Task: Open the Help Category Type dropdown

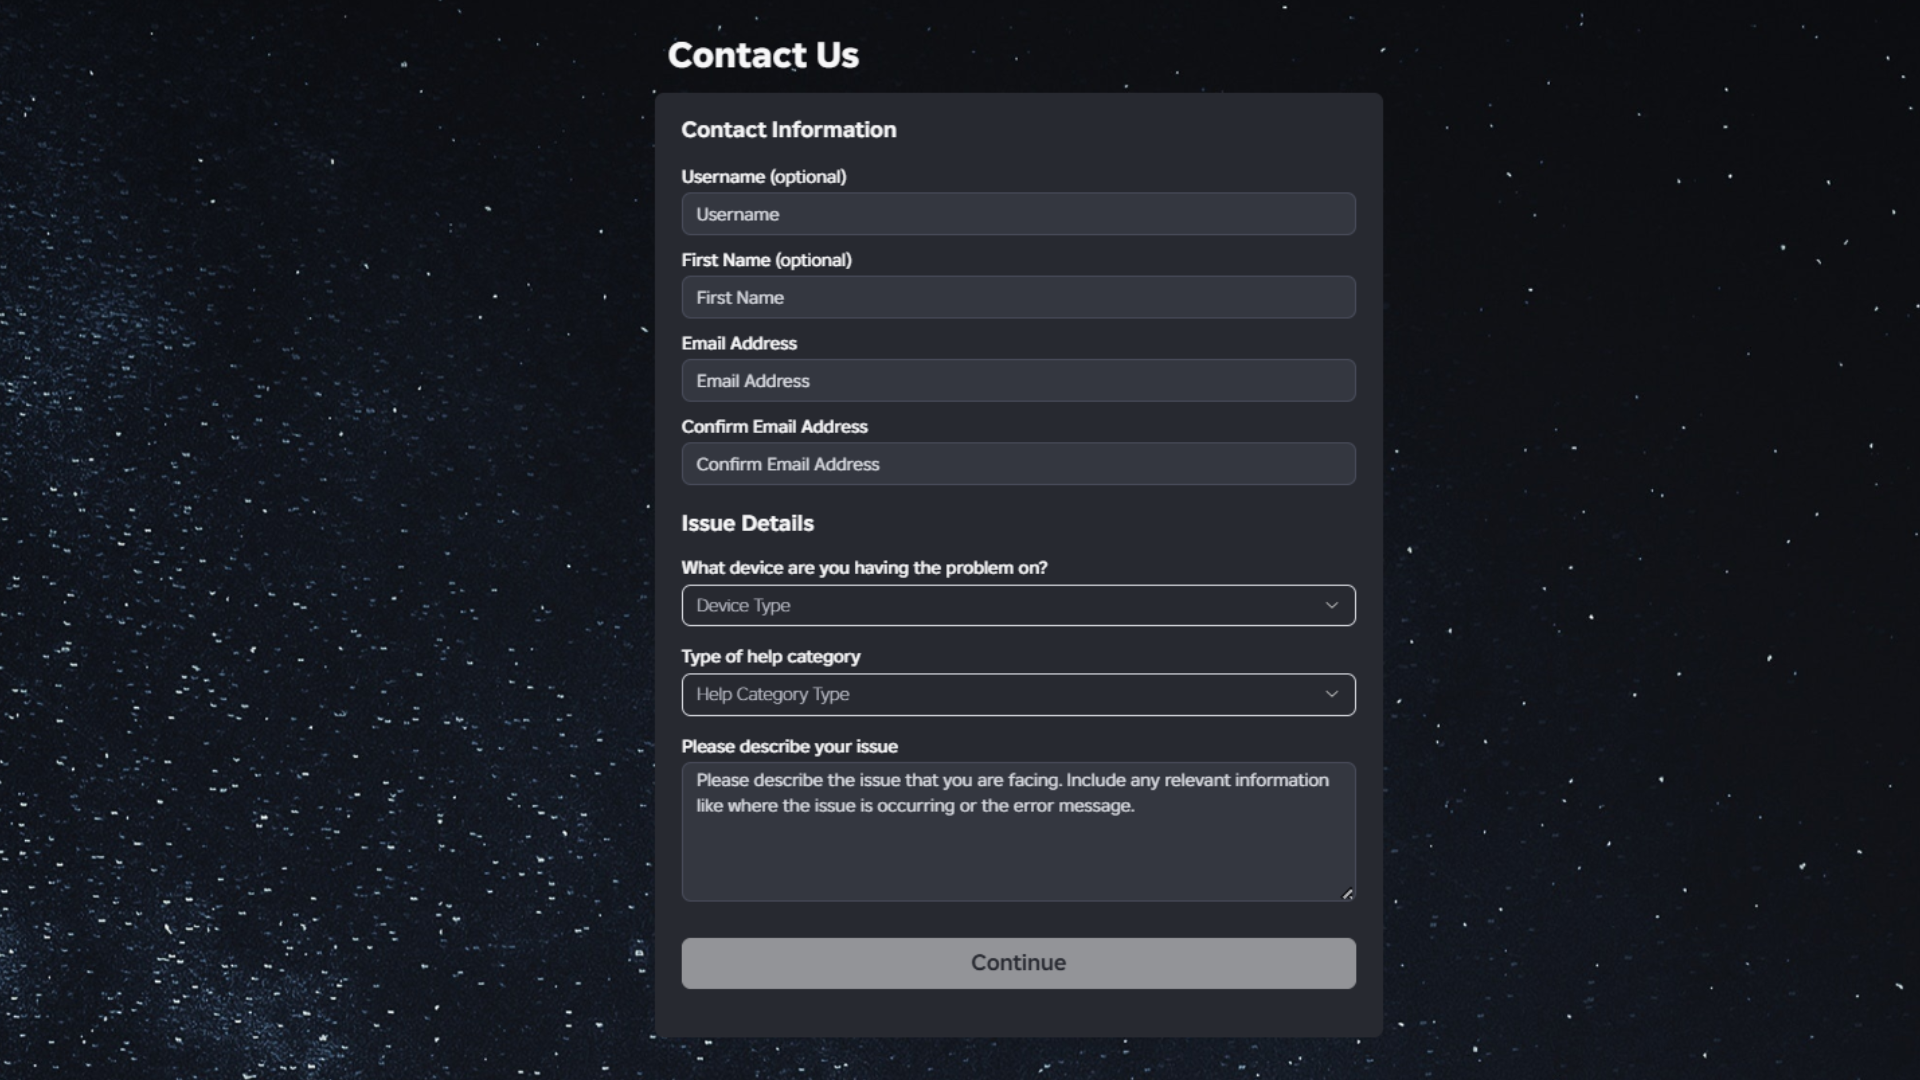Action: coord(1017,694)
